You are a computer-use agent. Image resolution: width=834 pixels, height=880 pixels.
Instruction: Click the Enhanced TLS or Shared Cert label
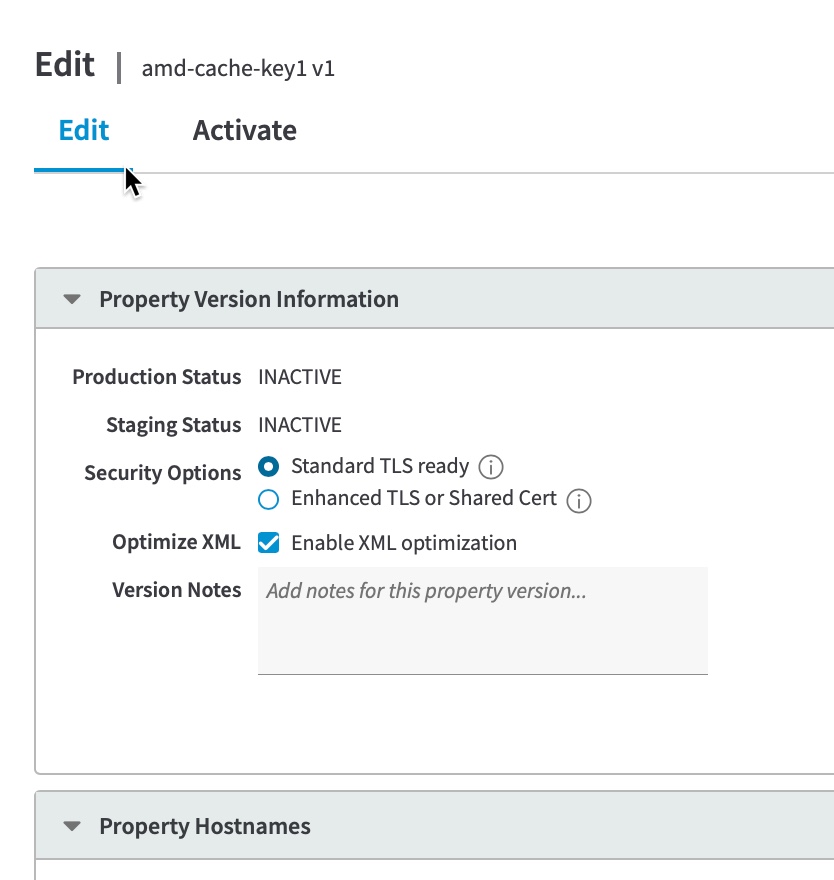point(423,498)
